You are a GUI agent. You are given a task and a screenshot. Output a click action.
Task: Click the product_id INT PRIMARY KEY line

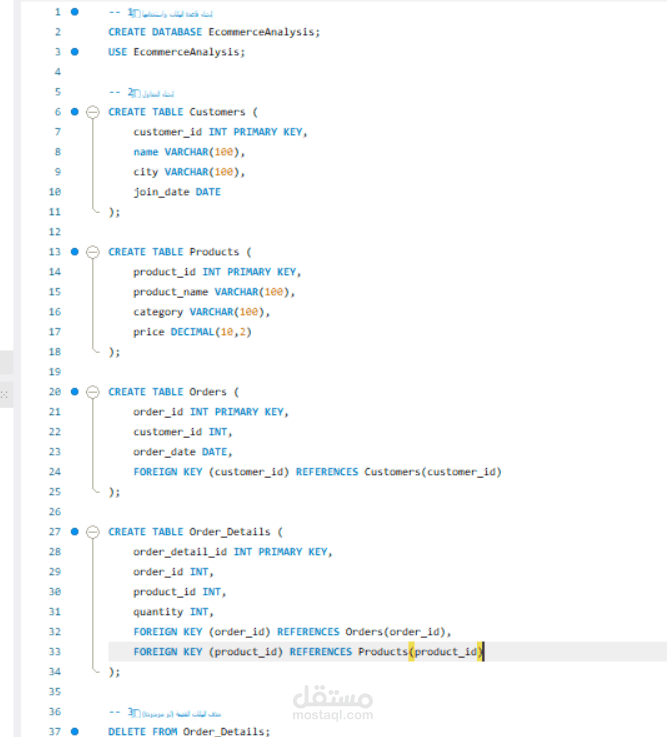(x=217, y=272)
